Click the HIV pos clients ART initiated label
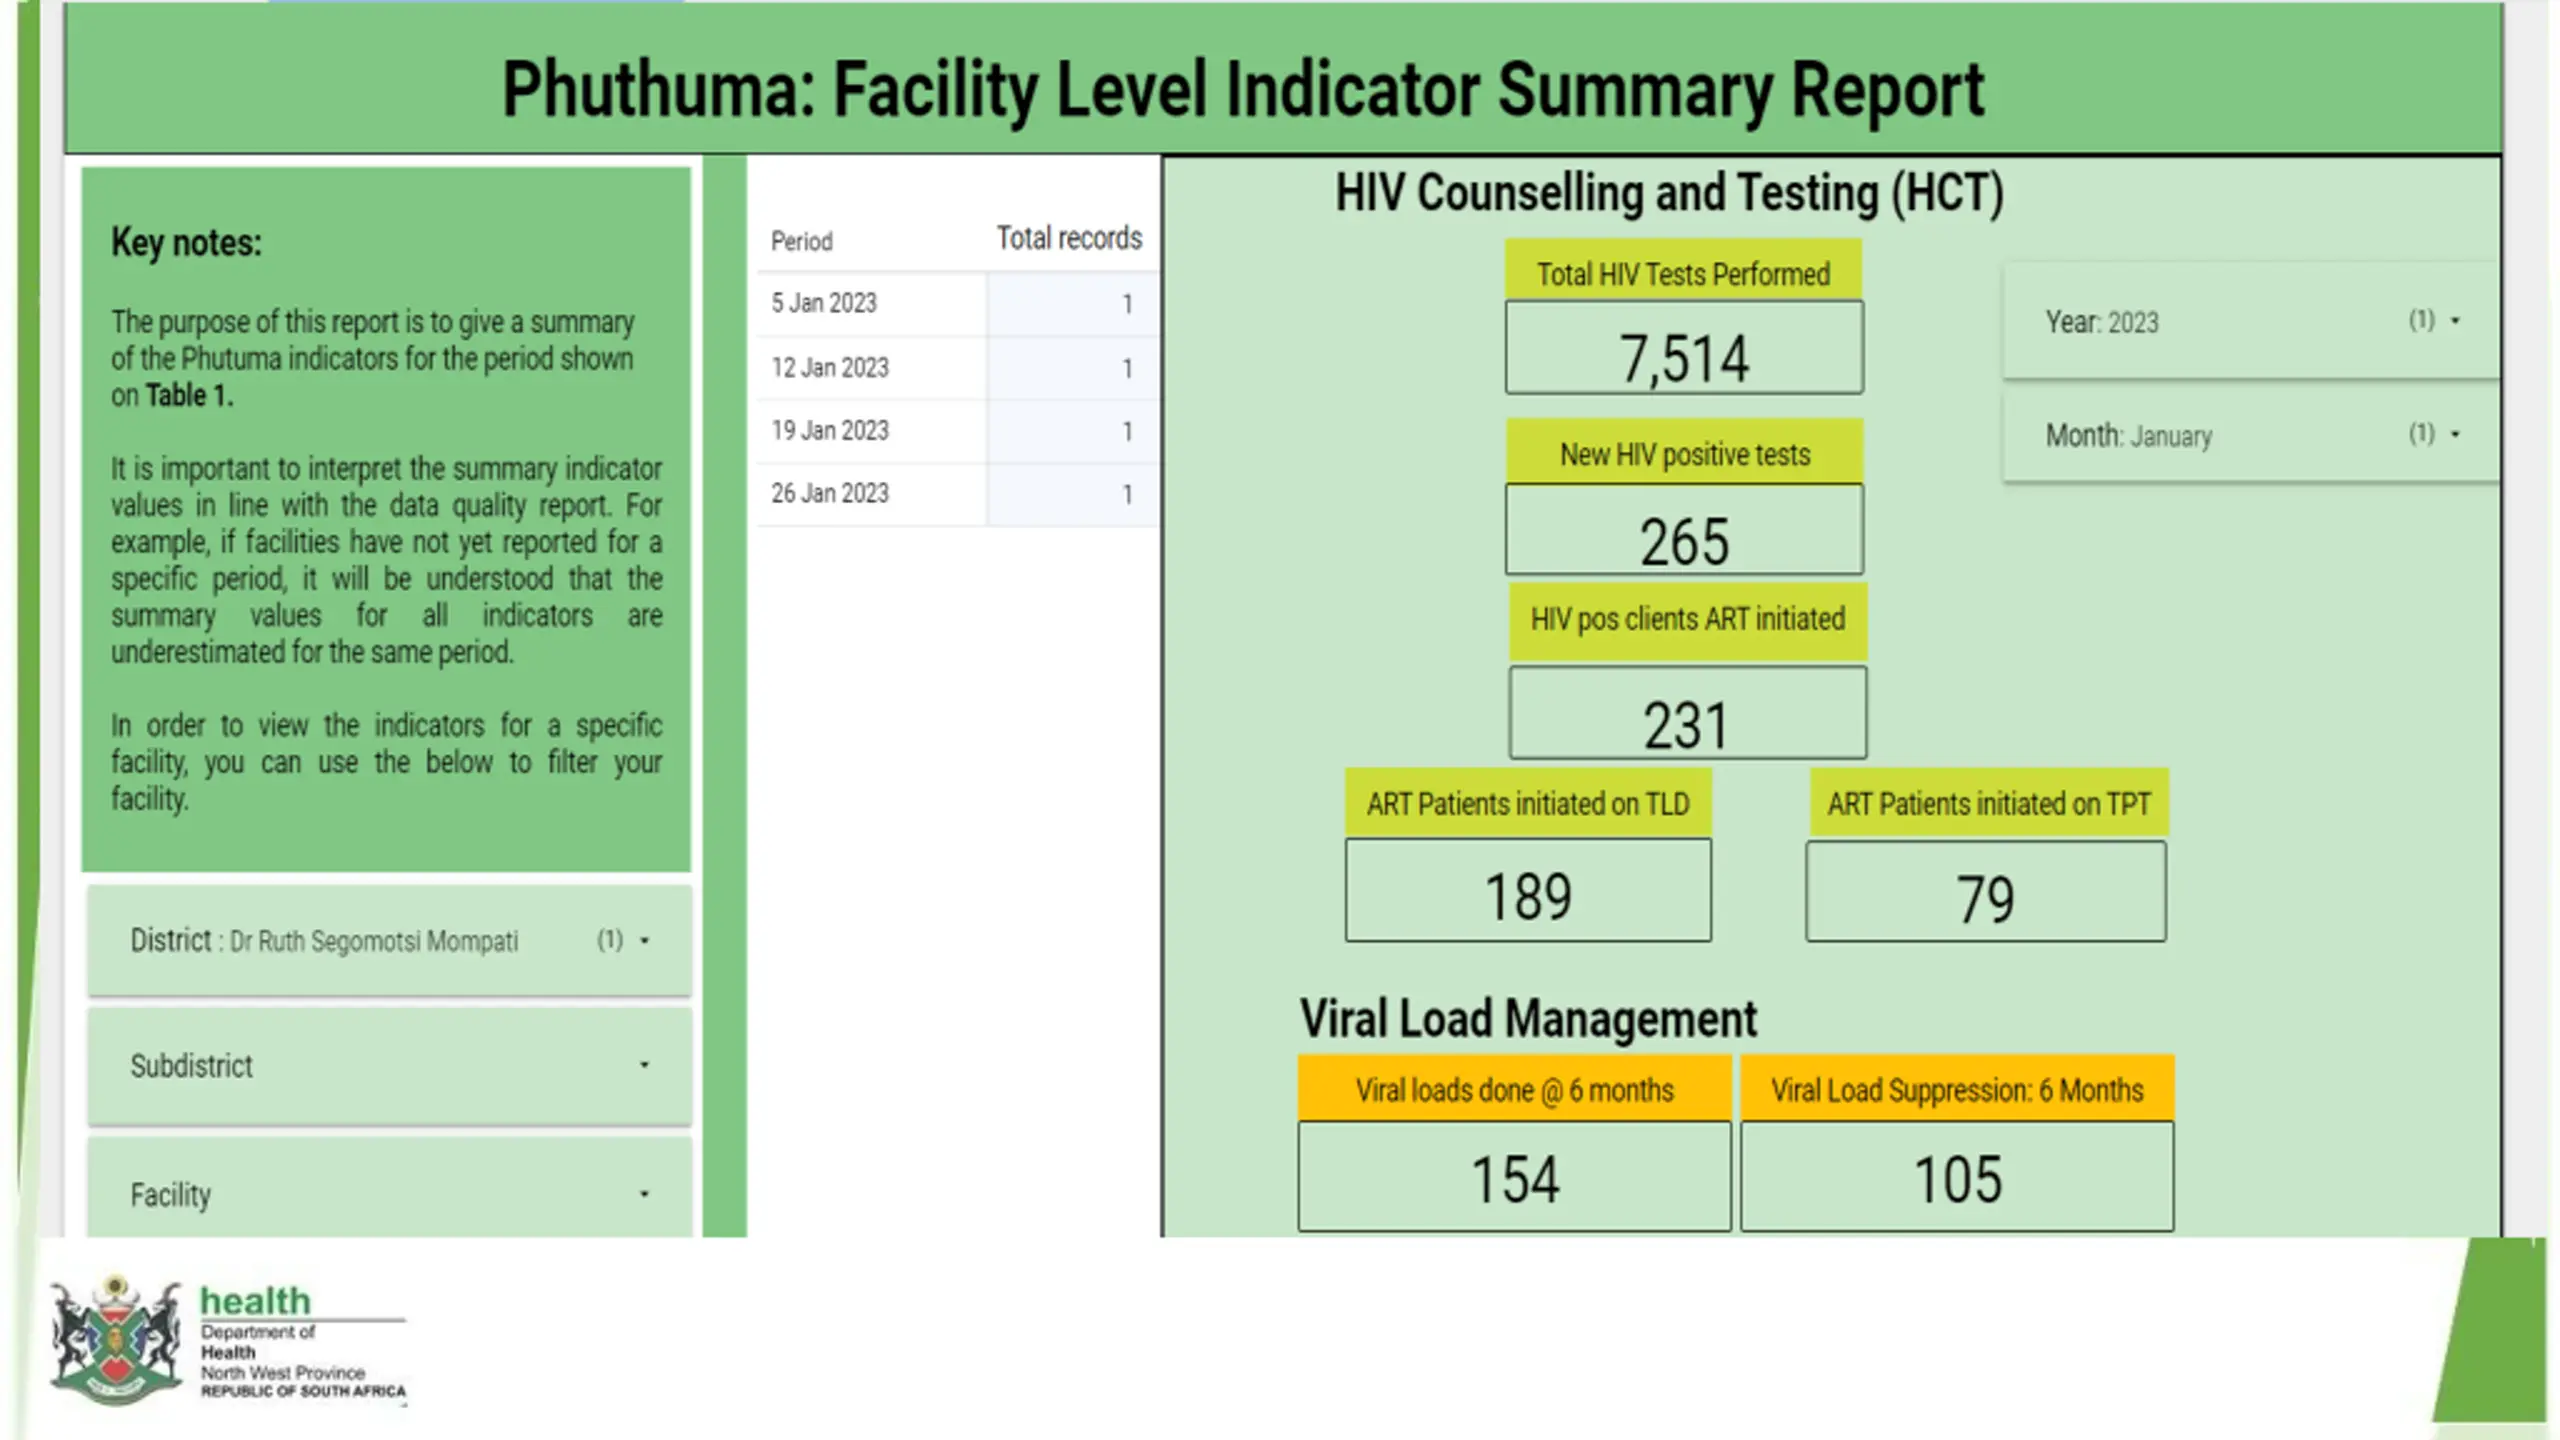Image resolution: width=2560 pixels, height=1440 pixels. (x=1687, y=620)
